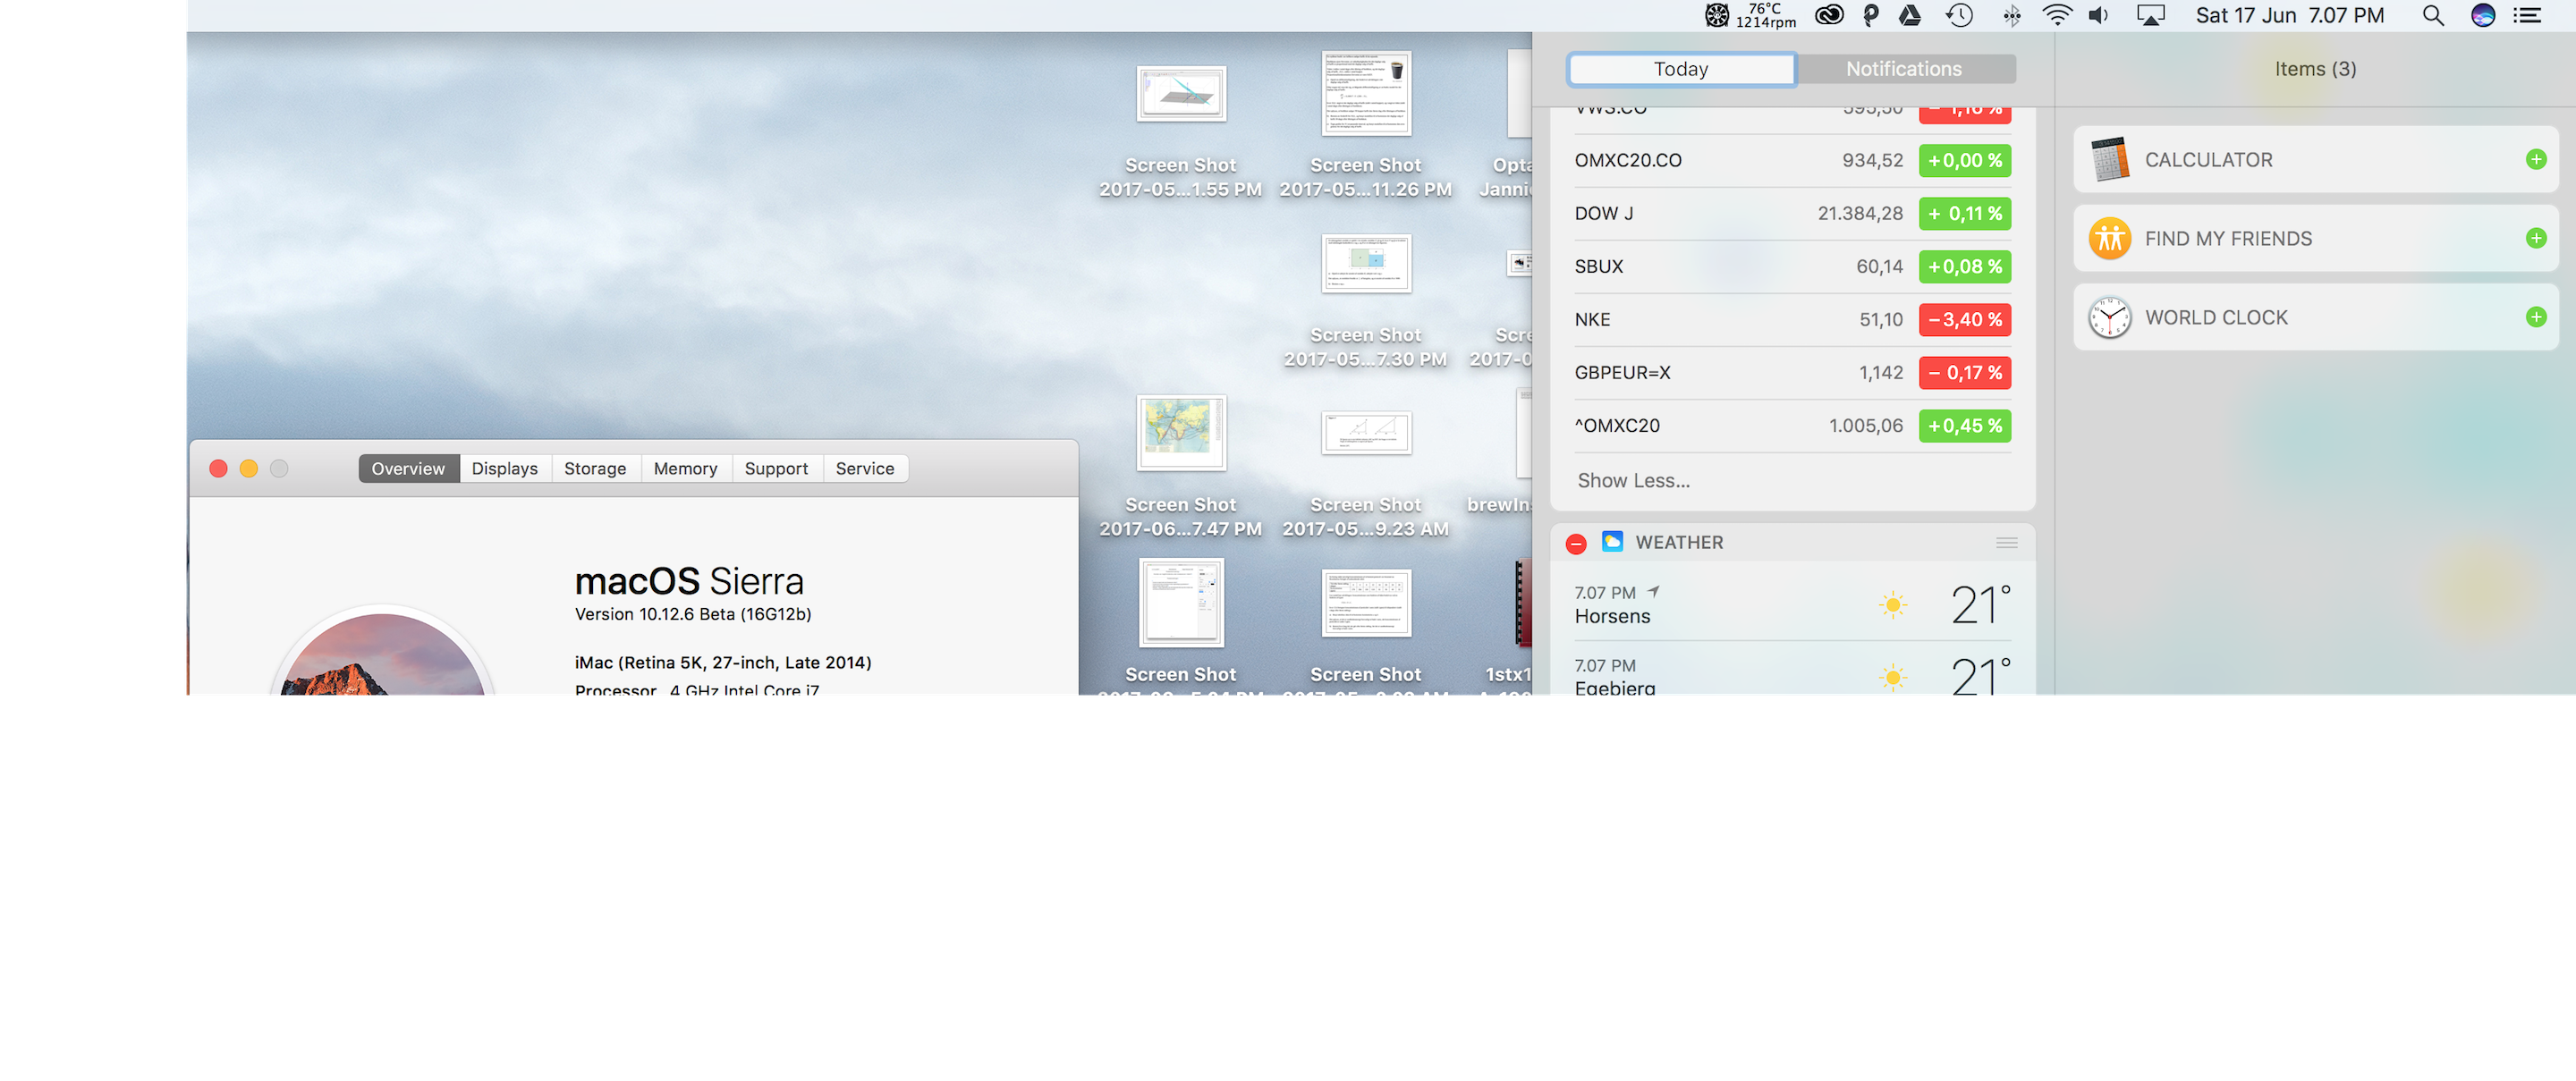Click the macOS Sierra version number text
The image size is (2576, 1081).
tap(693, 614)
